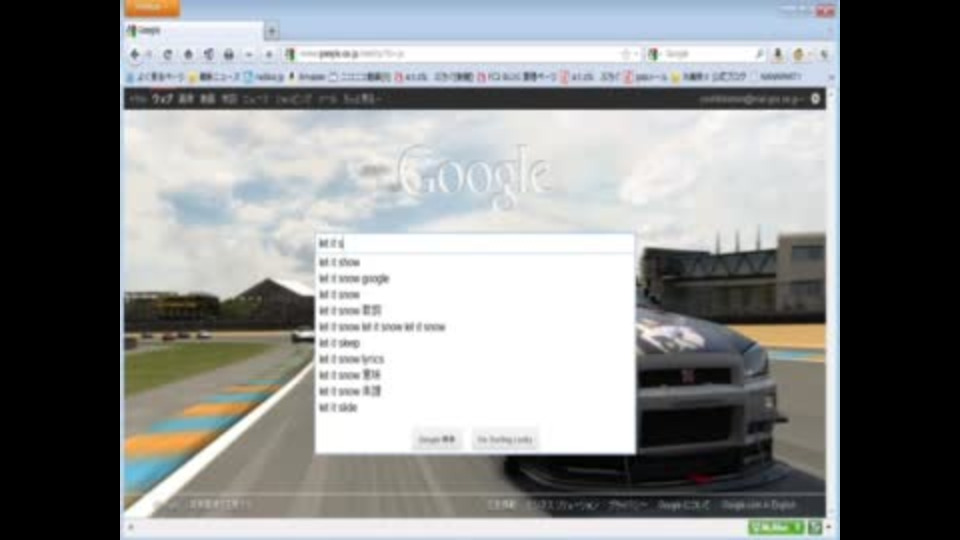
Task: Click the green square status bar icon
Action: click(814, 527)
